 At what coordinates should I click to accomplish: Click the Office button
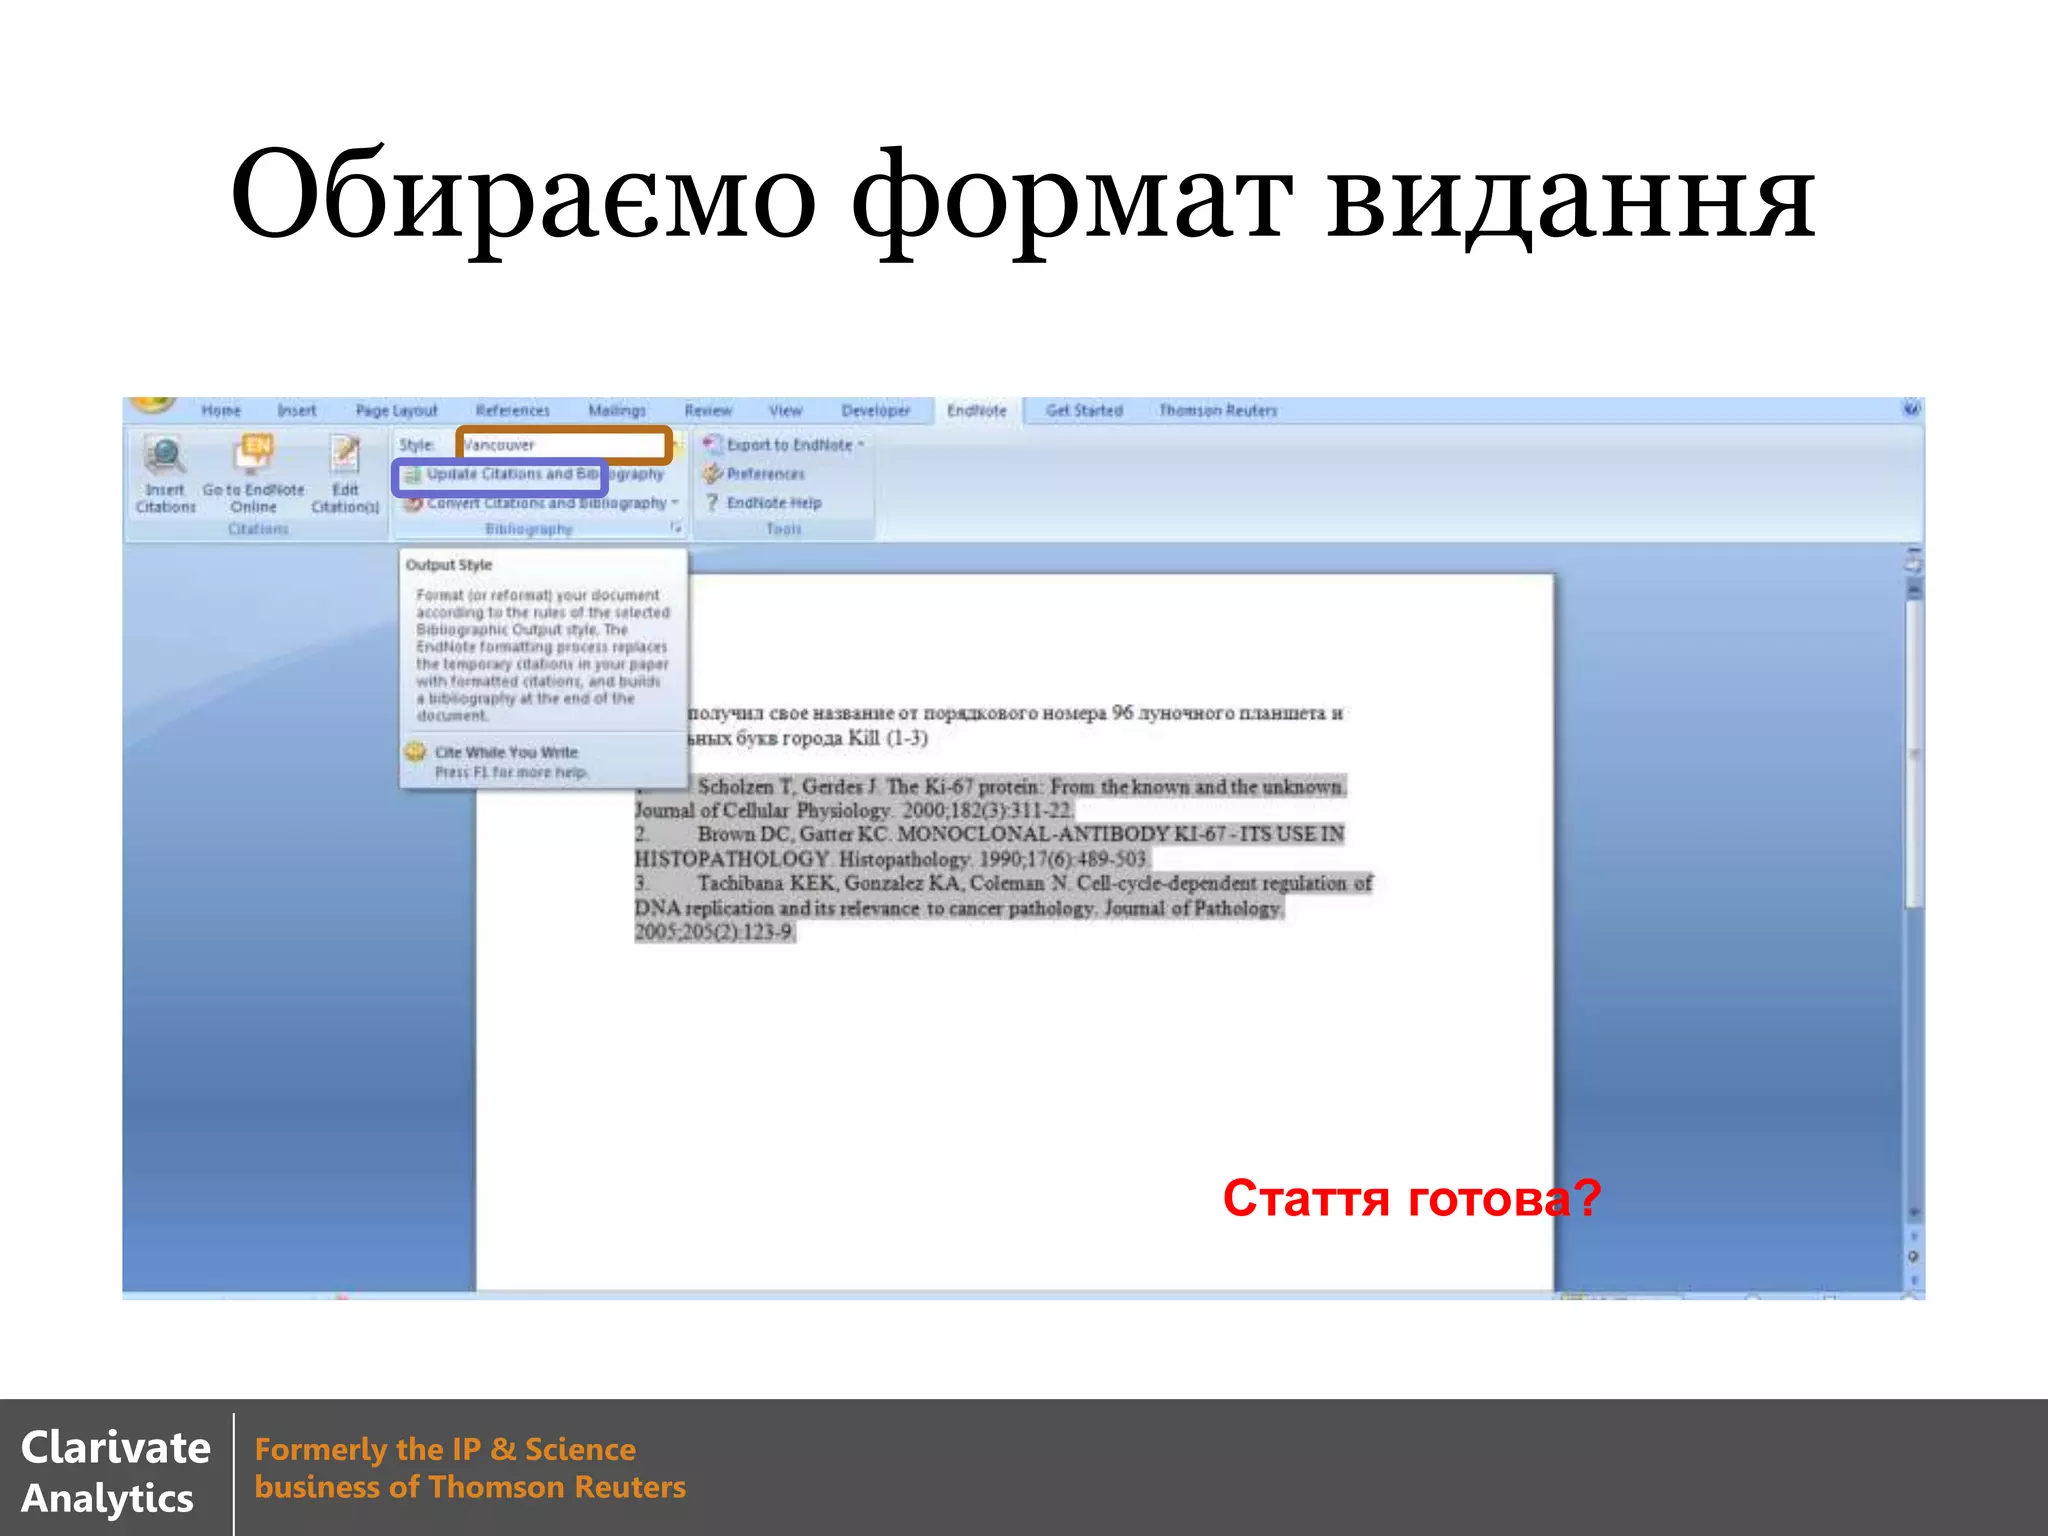click(x=152, y=405)
